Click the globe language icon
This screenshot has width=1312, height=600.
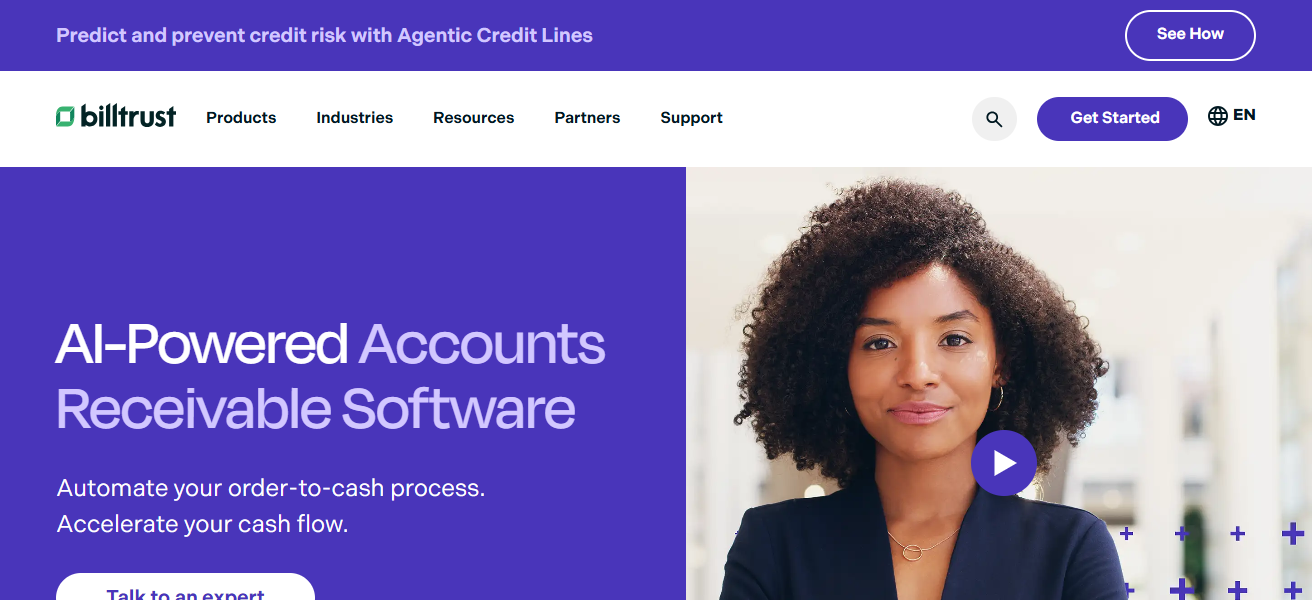pyautogui.click(x=1218, y=116)
